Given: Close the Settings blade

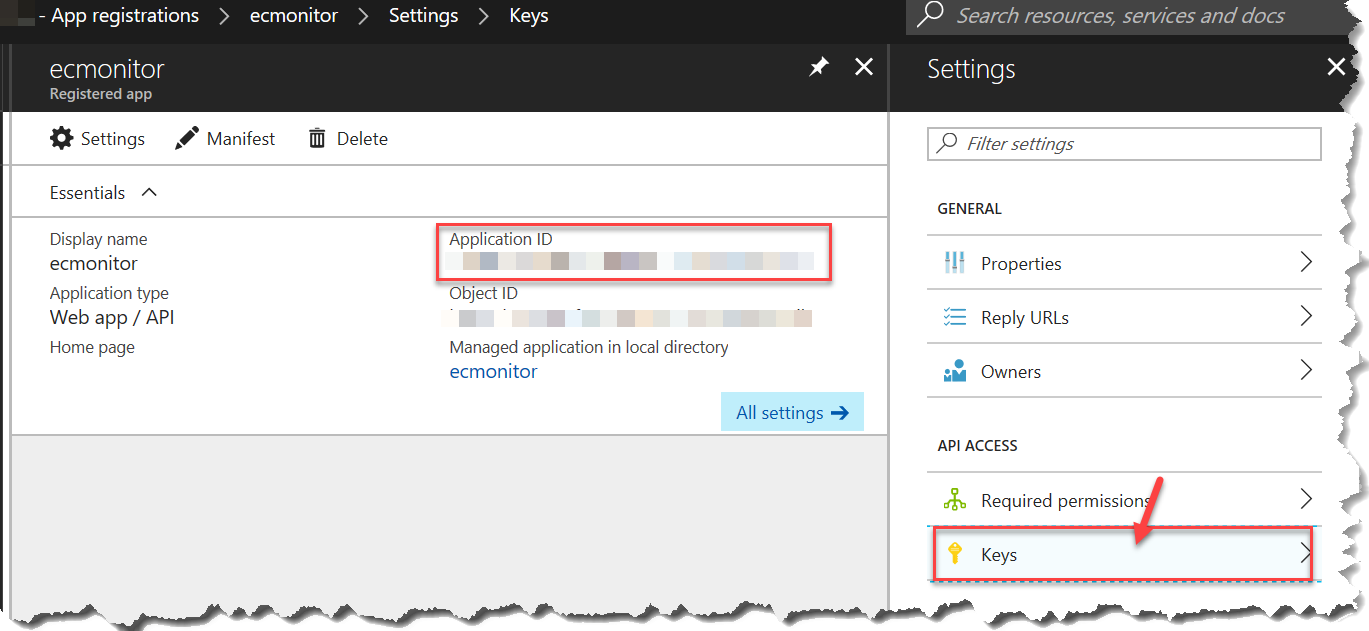Looking at the screenshot, I should tap(1336, 67).
